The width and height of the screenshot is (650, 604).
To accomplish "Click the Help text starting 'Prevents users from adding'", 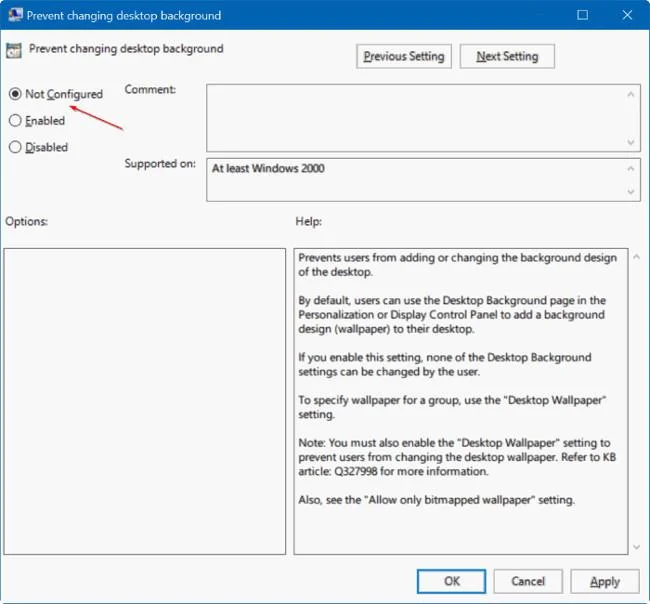I will (457, 265).
